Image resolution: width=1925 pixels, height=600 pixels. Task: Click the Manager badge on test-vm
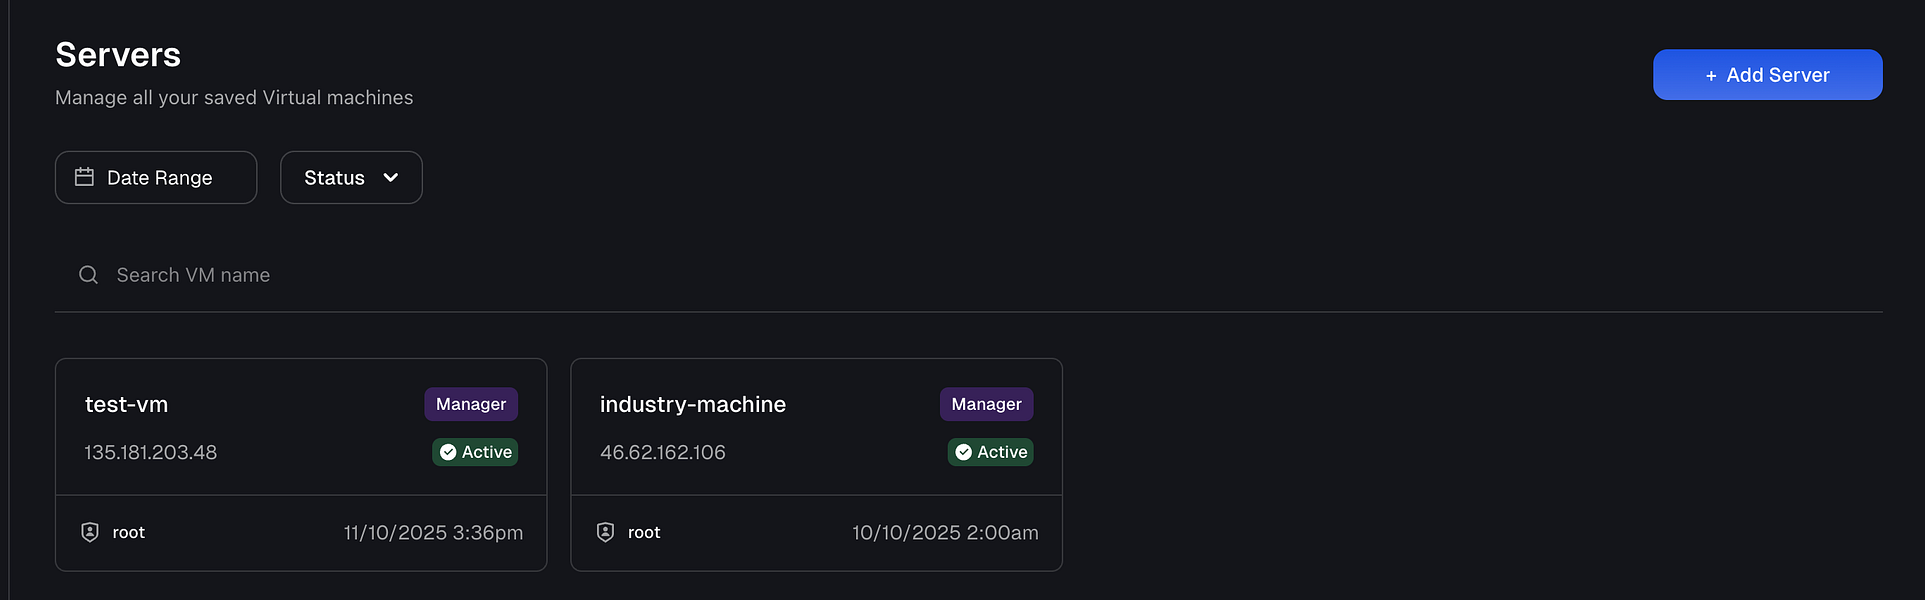point(471,404)
